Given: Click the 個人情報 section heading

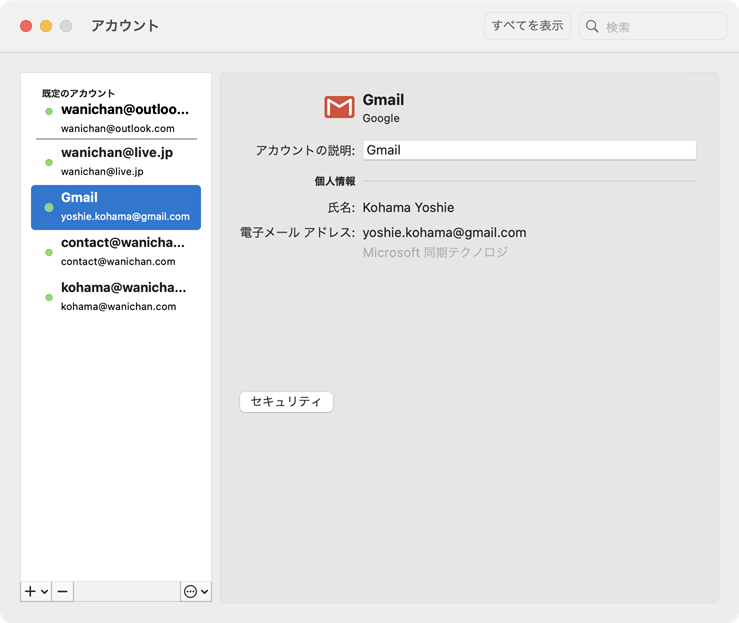Looking at the screenshot, I should tap(335, 181).
